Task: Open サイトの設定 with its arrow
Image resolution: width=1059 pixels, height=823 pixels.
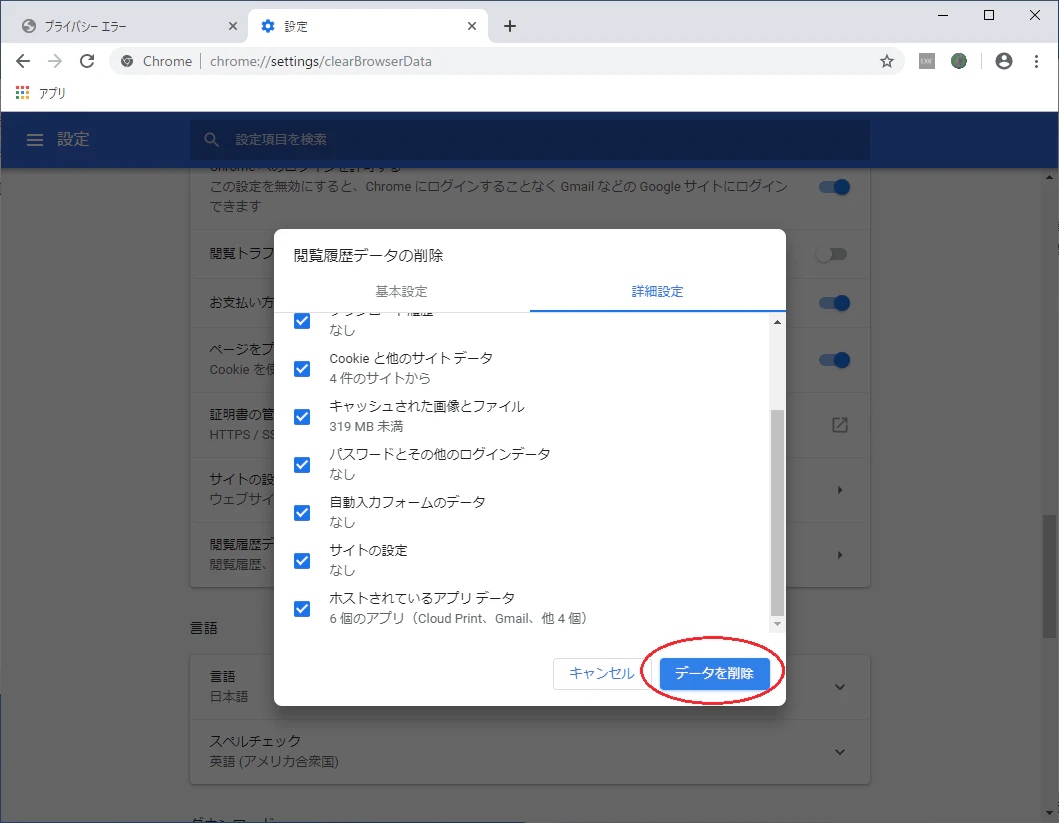Action: [x=841, y=490]
